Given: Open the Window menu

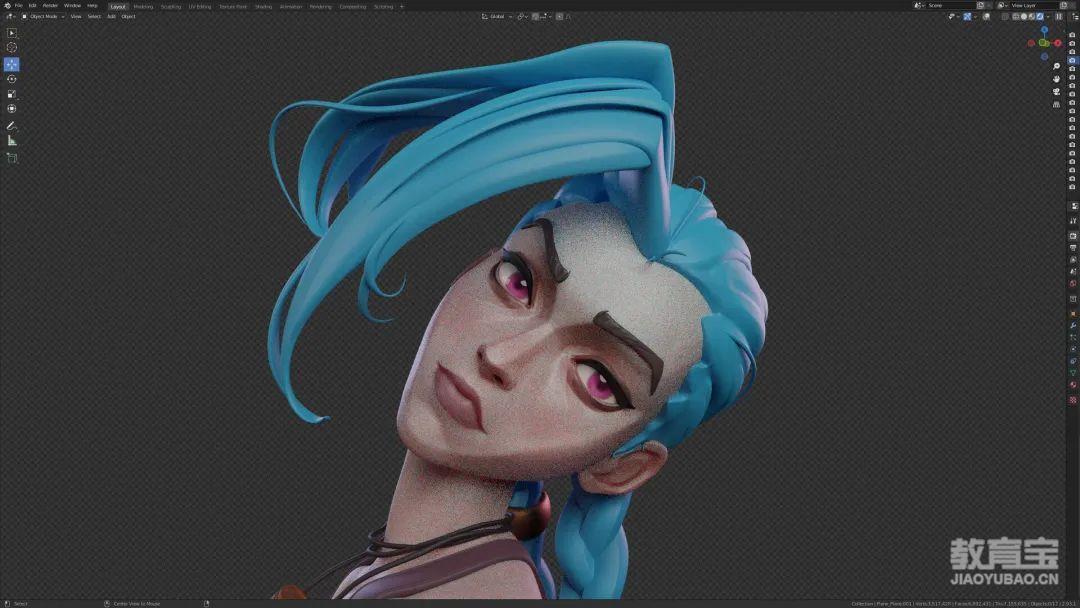Looking at the screenshot, I should point(72,6).
